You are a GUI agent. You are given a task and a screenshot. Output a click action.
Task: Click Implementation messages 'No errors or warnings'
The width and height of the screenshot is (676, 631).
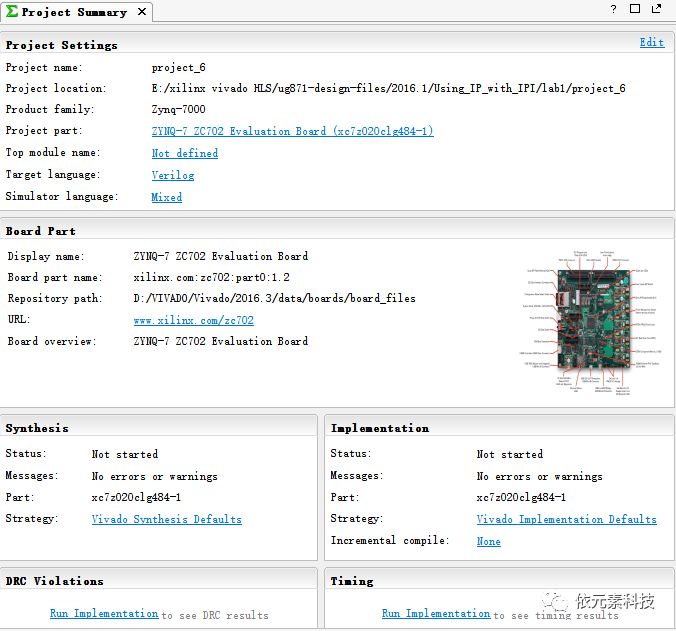coord(540,476)
